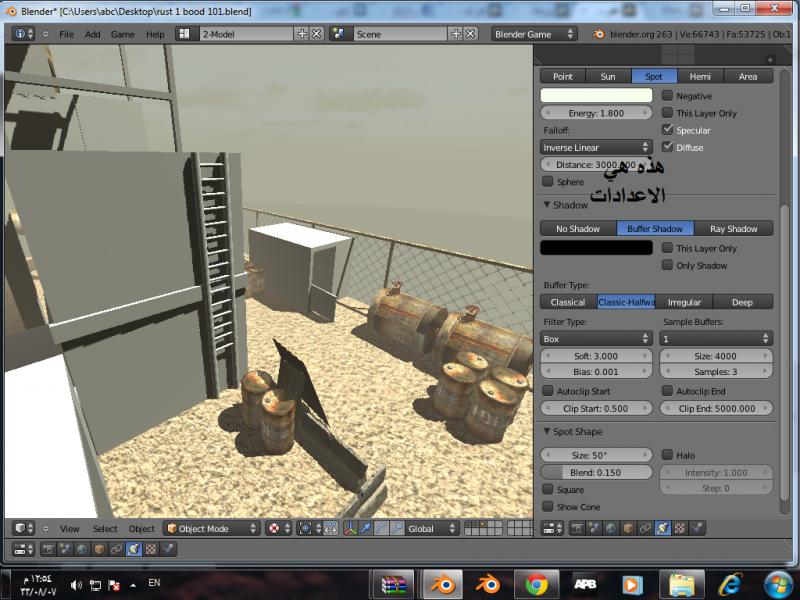The width and height of the screenshot is (800, 600).
Task: Enable Autoclip End checkbox
Action: [667, 391]
